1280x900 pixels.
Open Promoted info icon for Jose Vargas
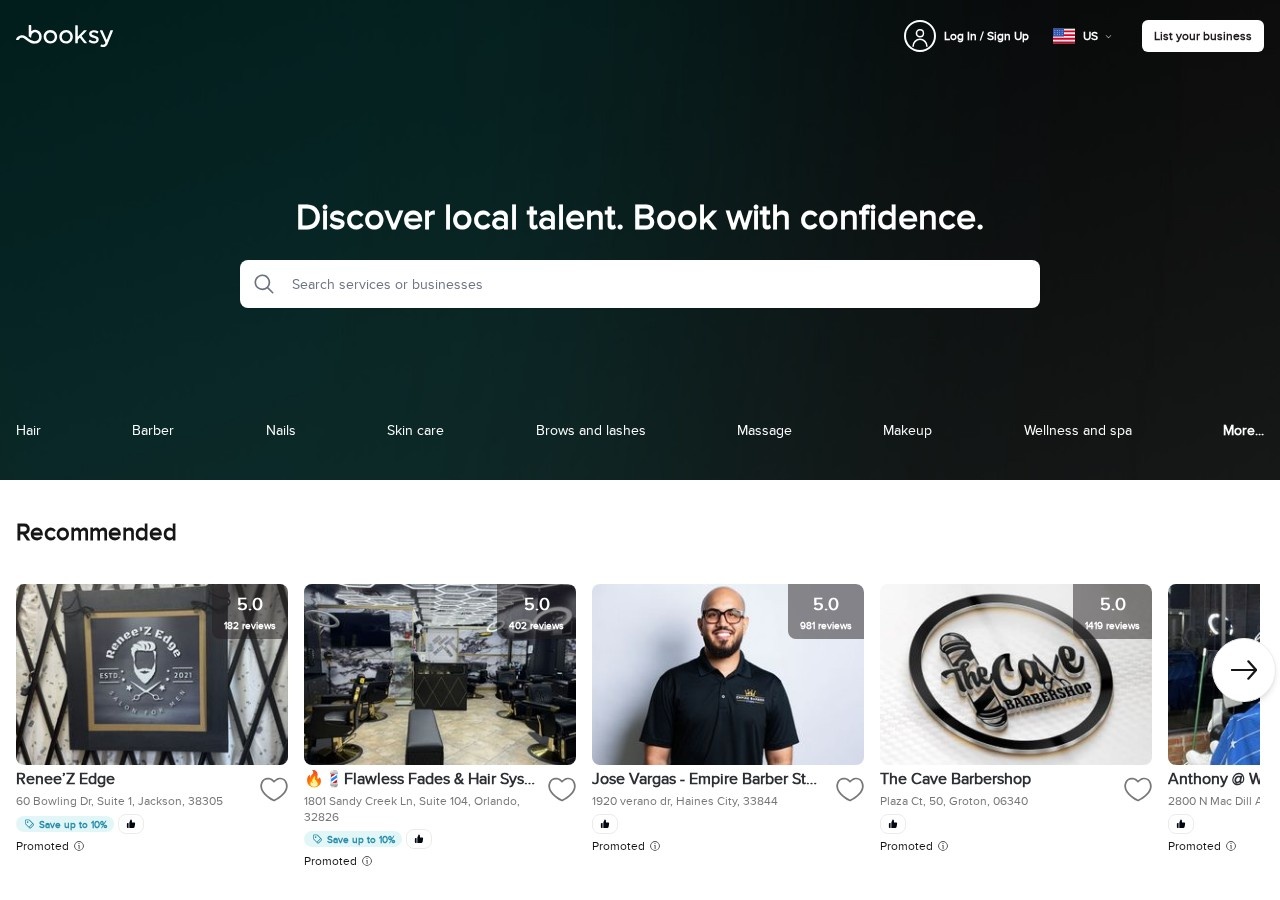coord(655,846)
